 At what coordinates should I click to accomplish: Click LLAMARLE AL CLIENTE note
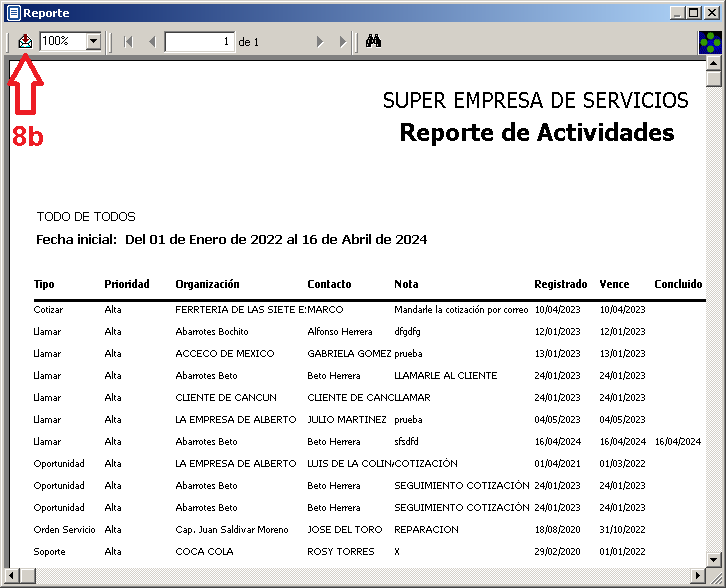445,375
